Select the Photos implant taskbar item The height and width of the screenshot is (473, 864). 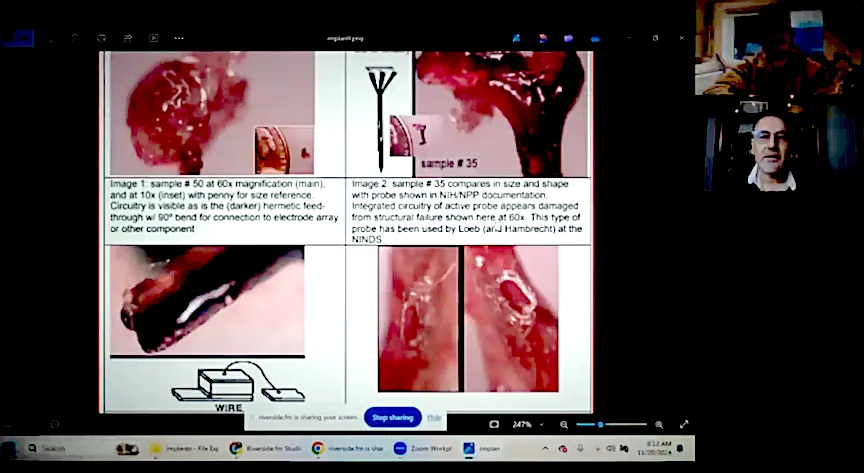482,449
